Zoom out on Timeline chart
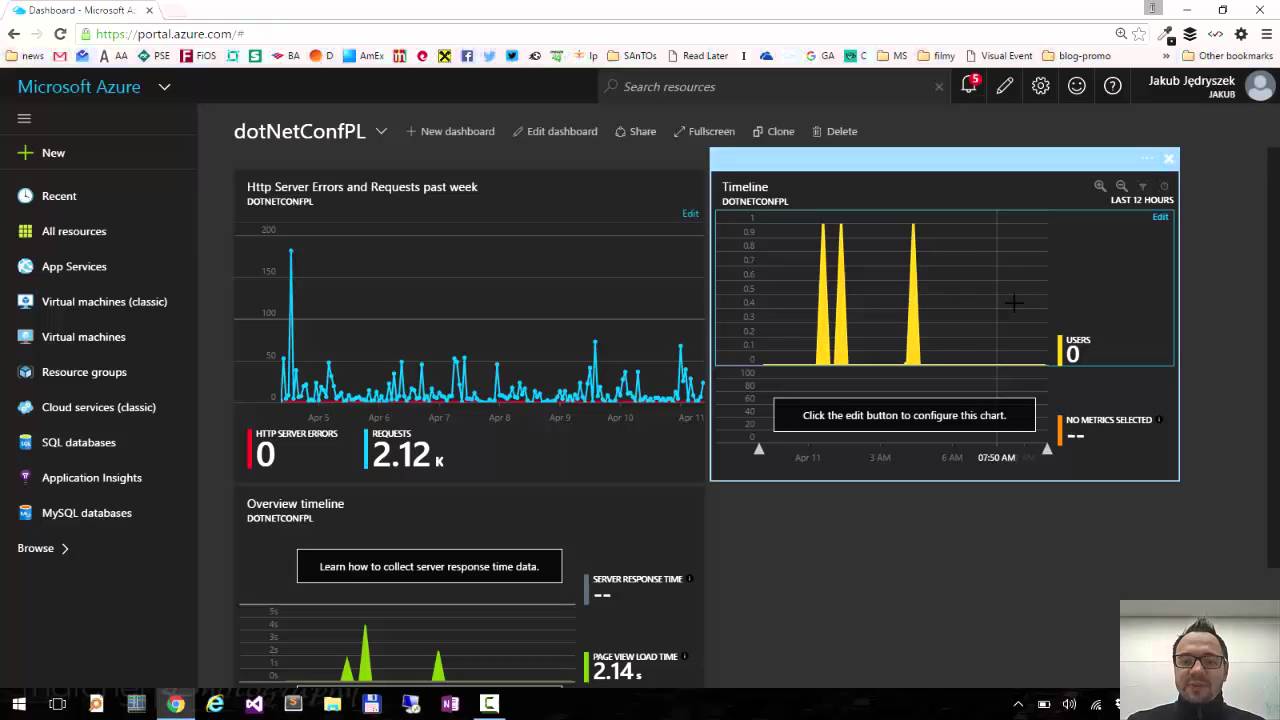This screenshot has width=1280, height=720. coord(1121,186)
